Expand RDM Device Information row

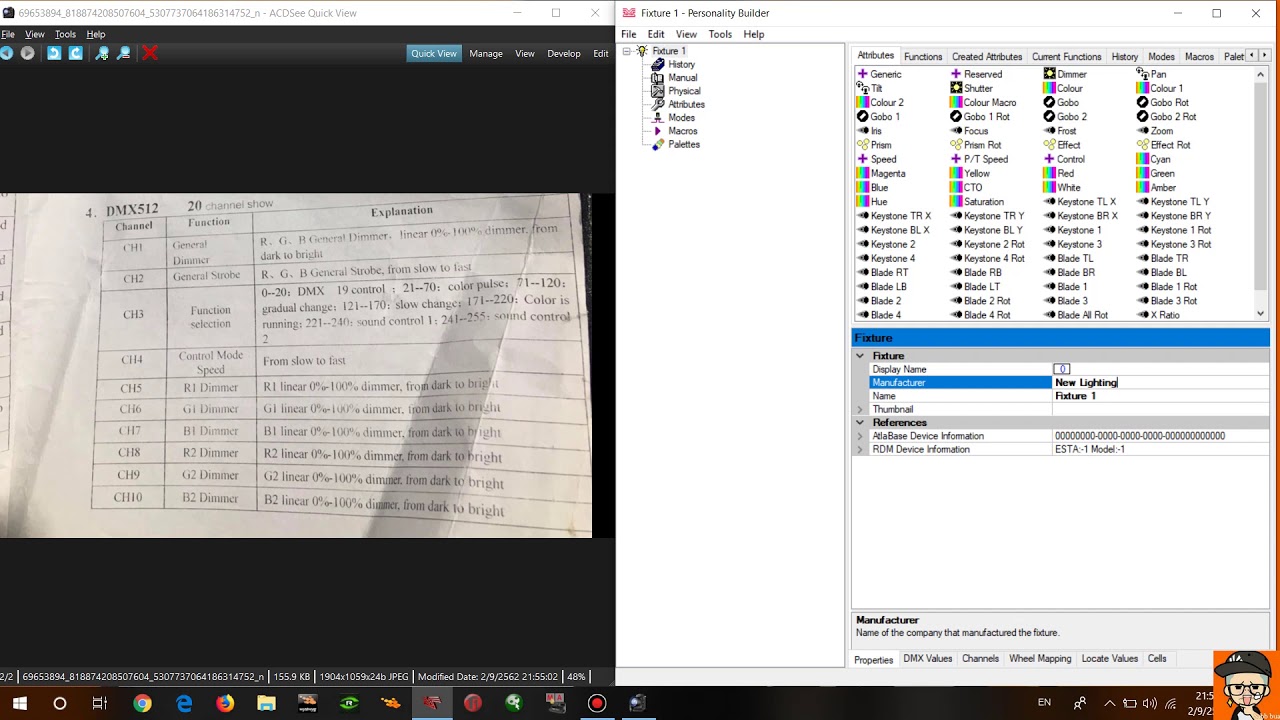click(860, 450)
